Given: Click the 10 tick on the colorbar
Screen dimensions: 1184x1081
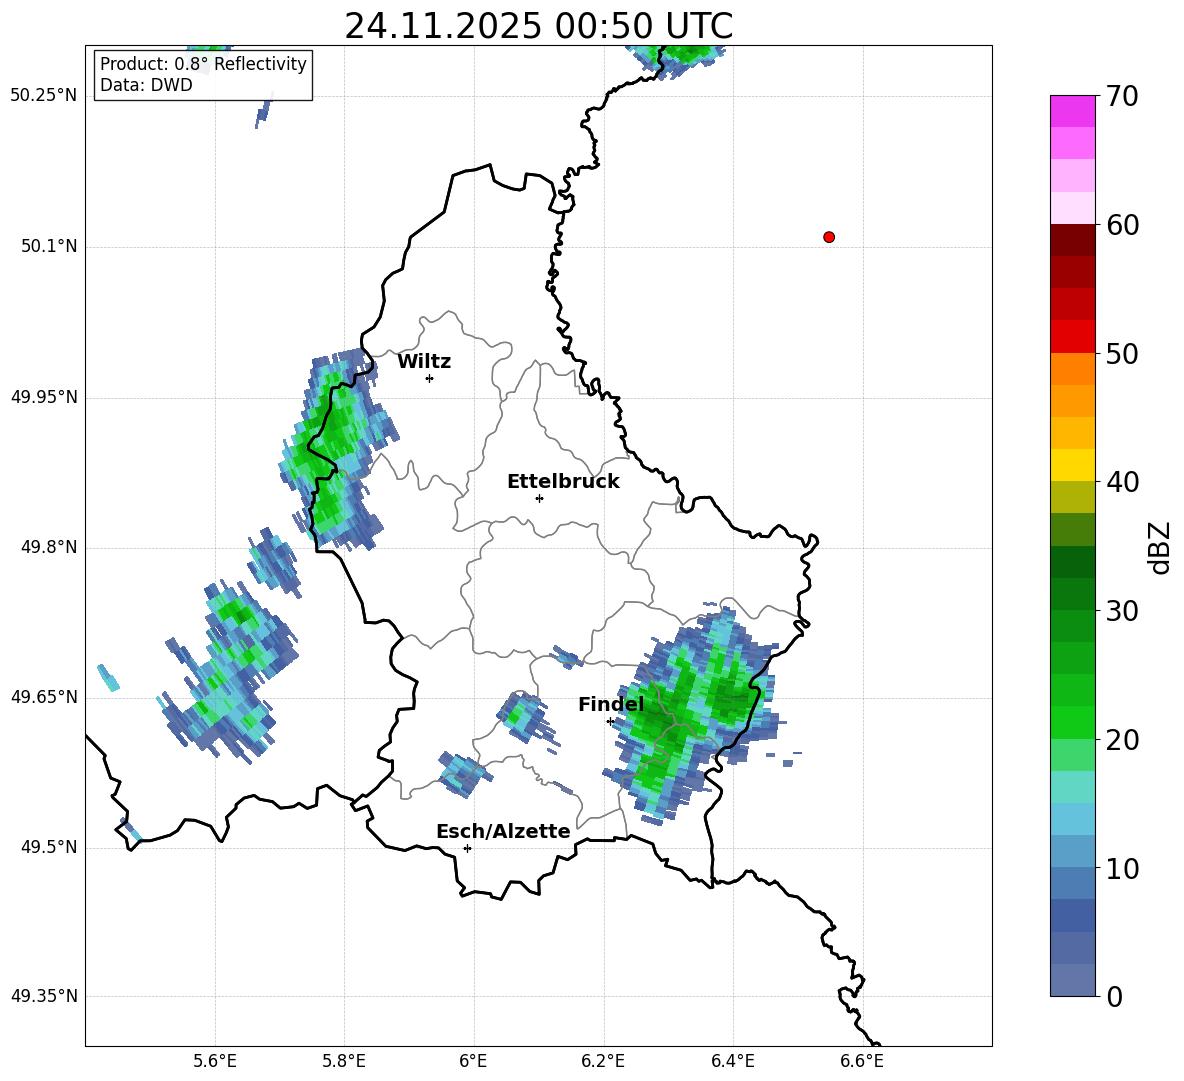Looking at the screenshot, I should (x=1121, y=868).
